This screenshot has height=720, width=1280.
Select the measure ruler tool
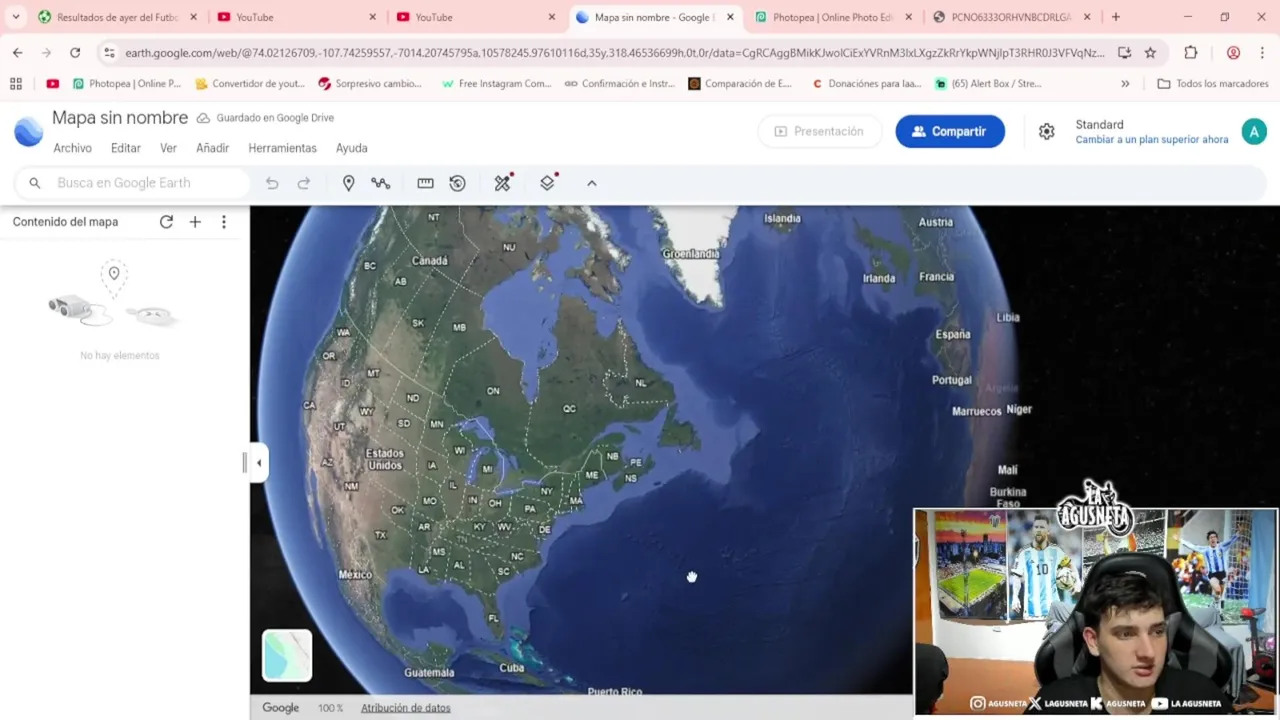(425, 183)
